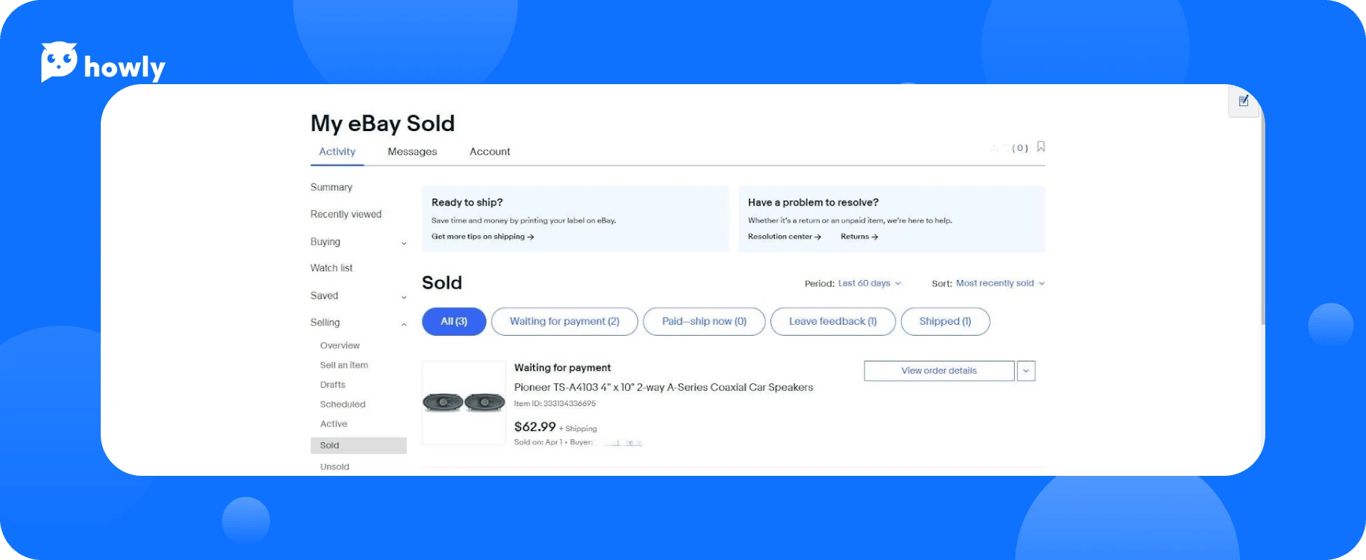The width and height of the screenshot is (1366, 560).
Task: Switch to the Messages tab
Action: [x=412, y=152]
